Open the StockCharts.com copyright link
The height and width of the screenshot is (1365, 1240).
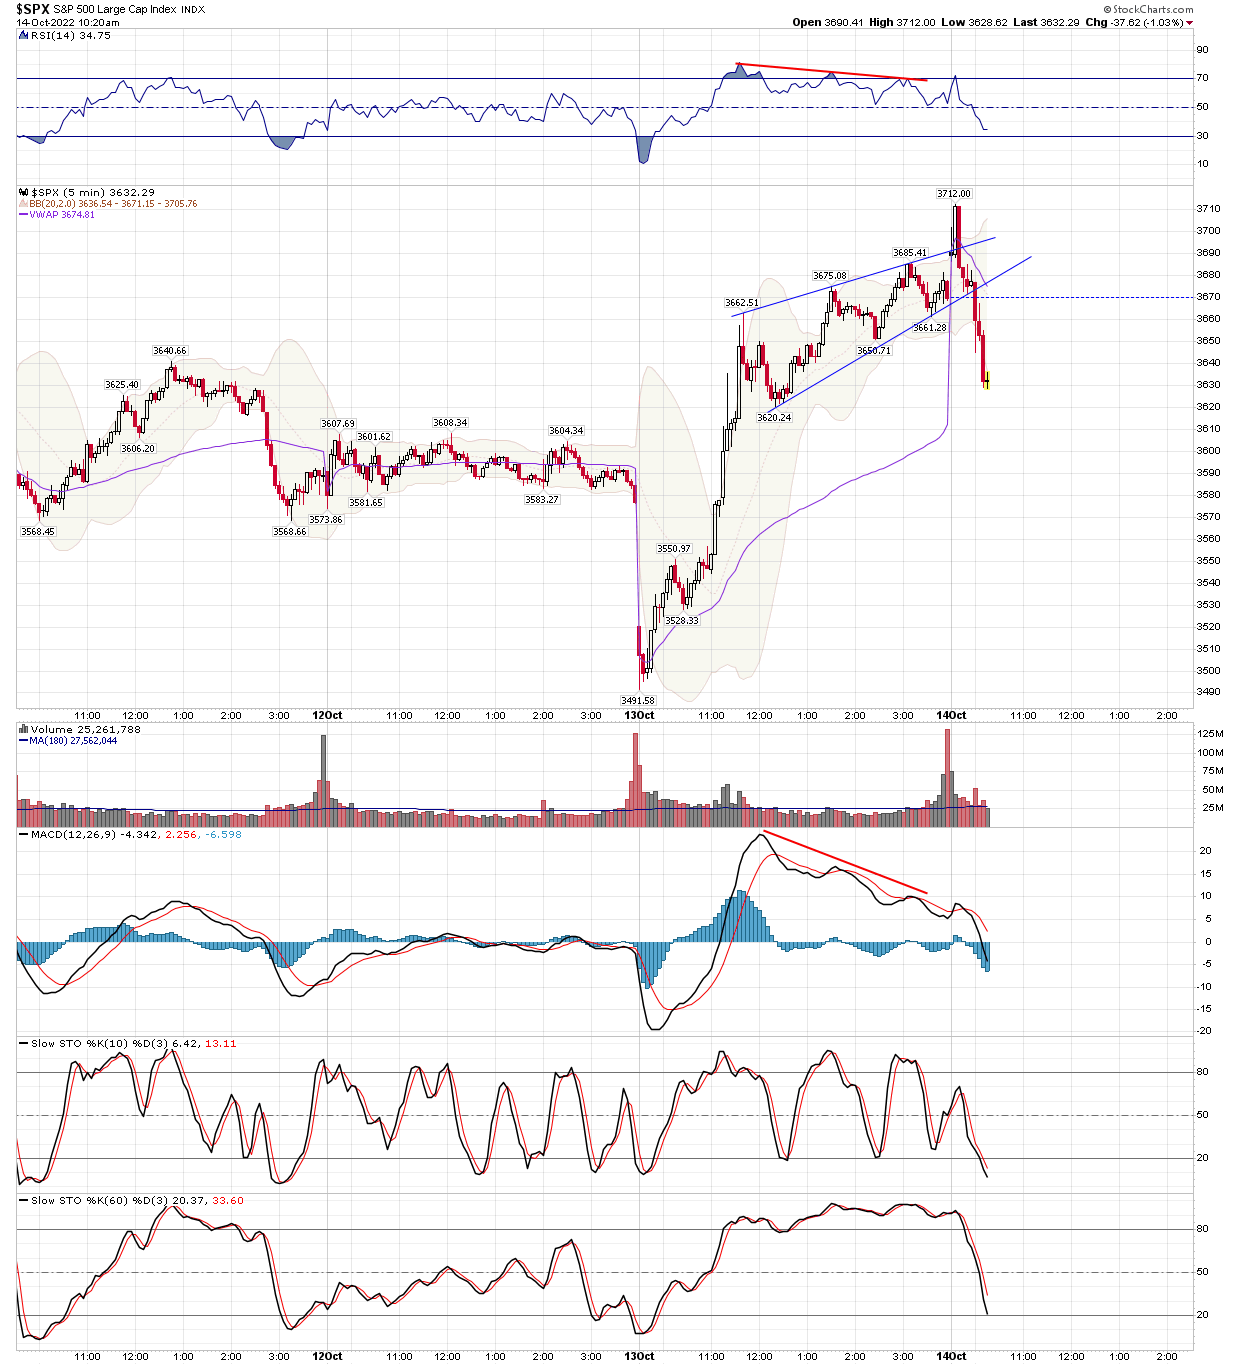[1148, 7]
